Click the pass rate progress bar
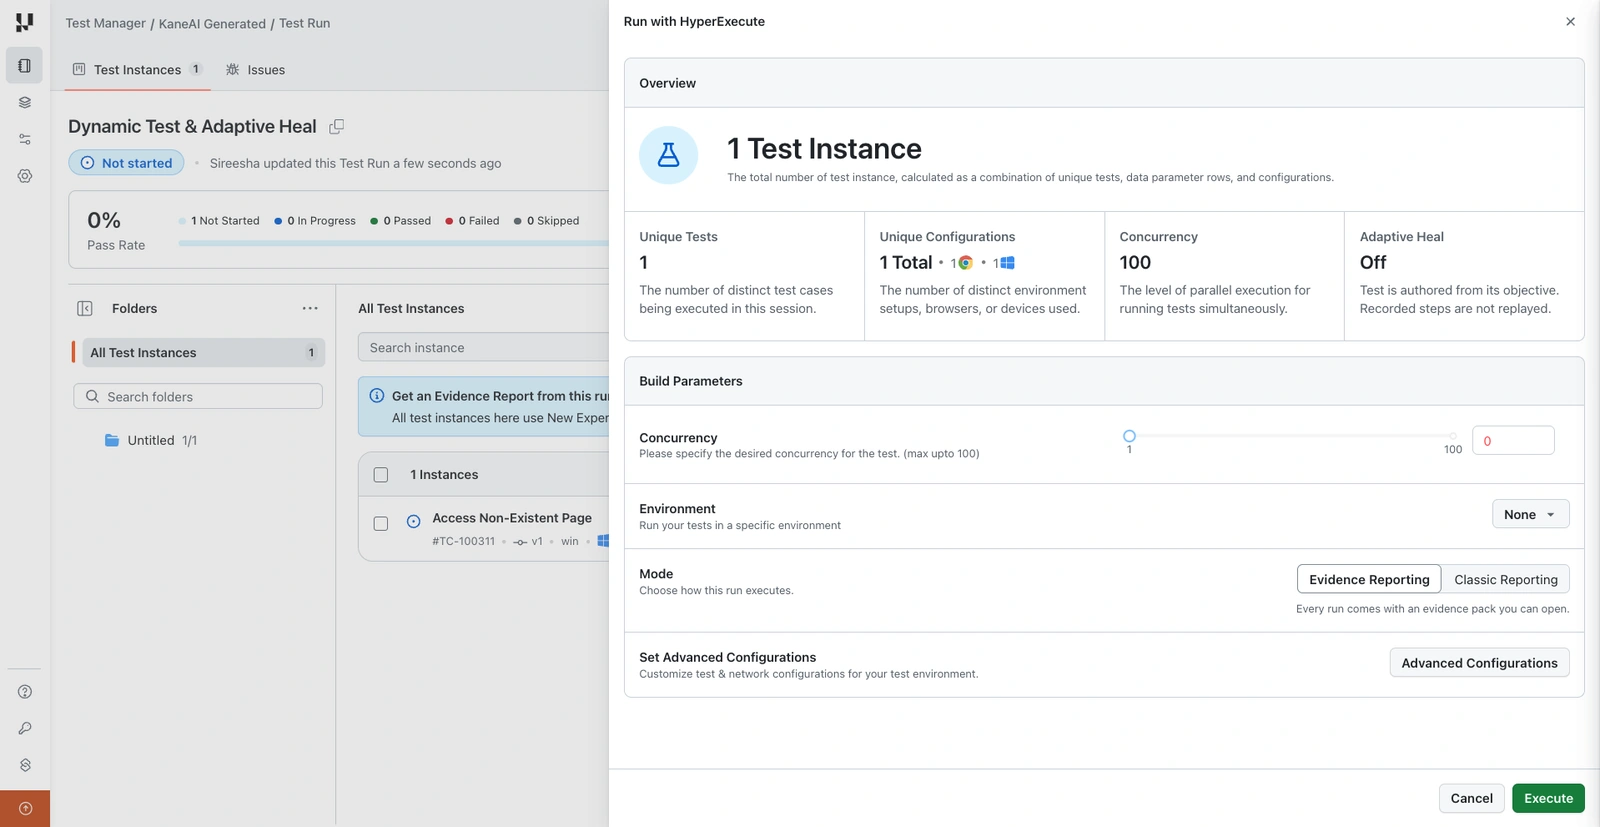The height and width of the screenshot is (827, 1600). pyautogui.click(x=393, y=243)
